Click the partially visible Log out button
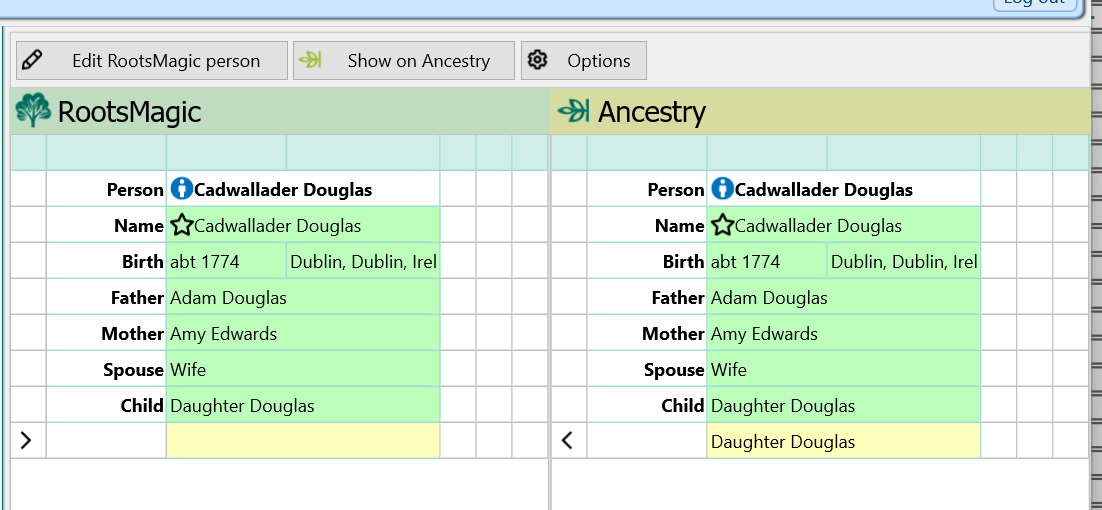Viewport: 1102px width, 510px height. point(1034,4)
